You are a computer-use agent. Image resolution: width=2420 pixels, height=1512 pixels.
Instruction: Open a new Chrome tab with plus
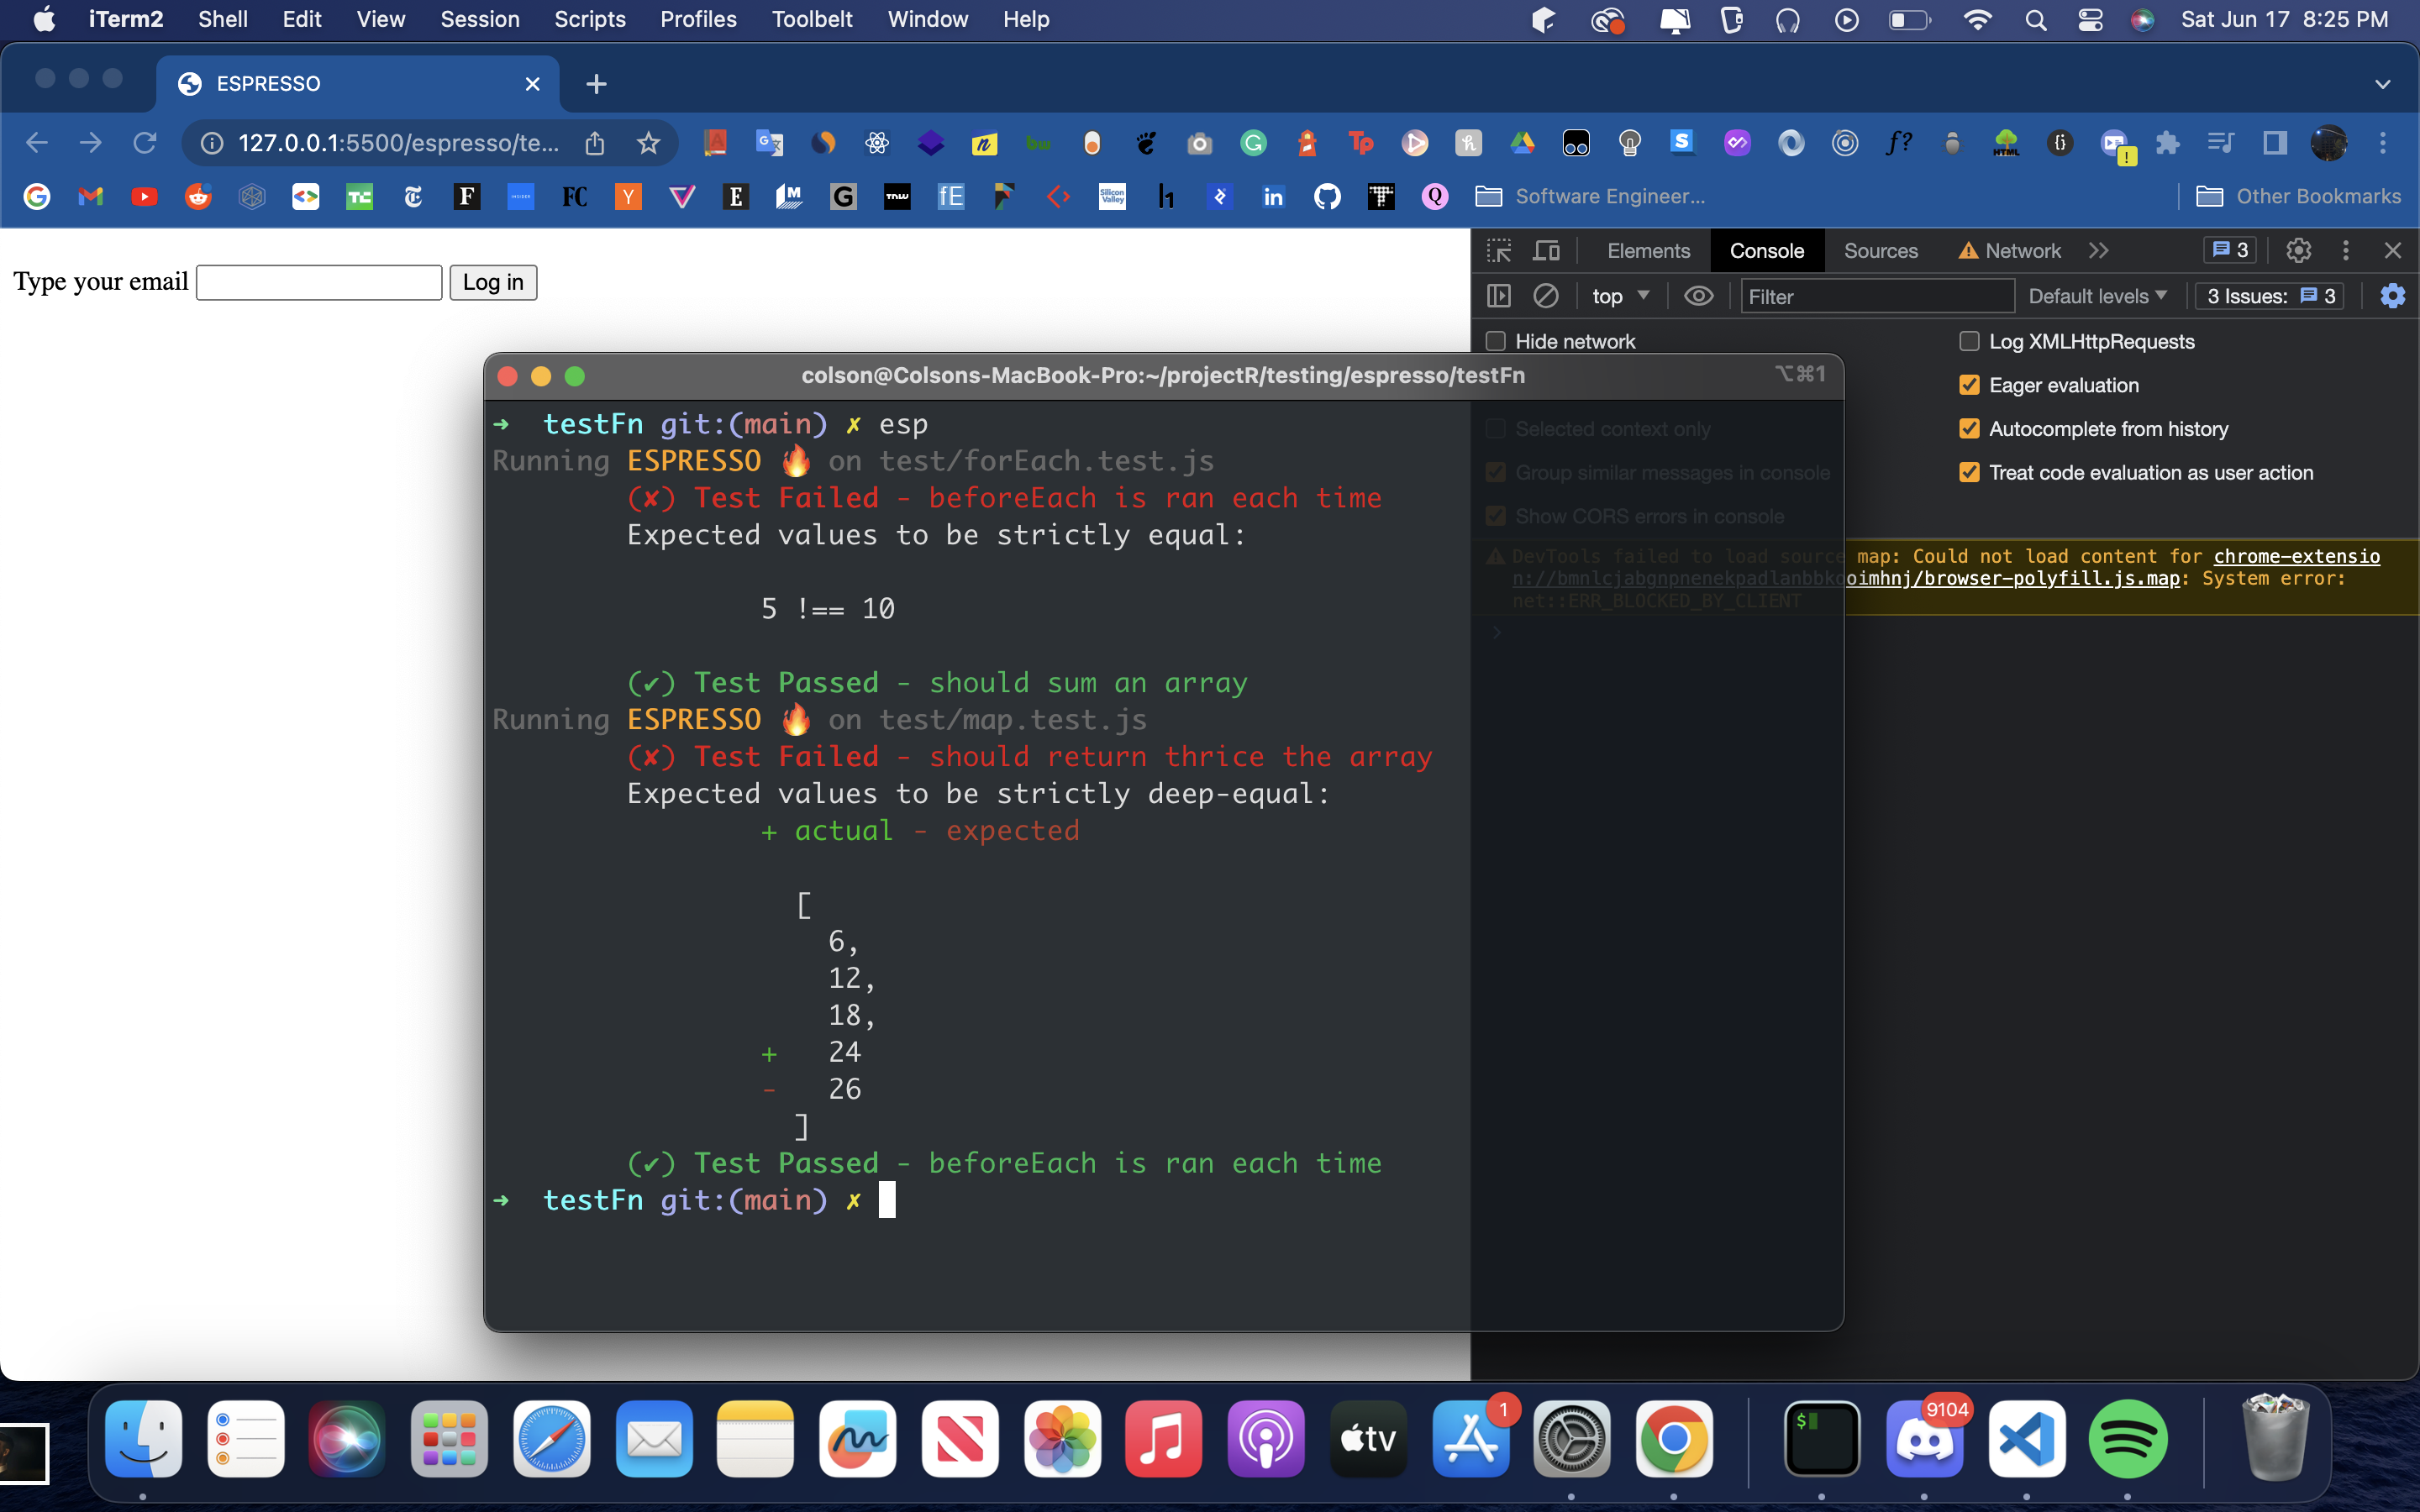[596, 84]
